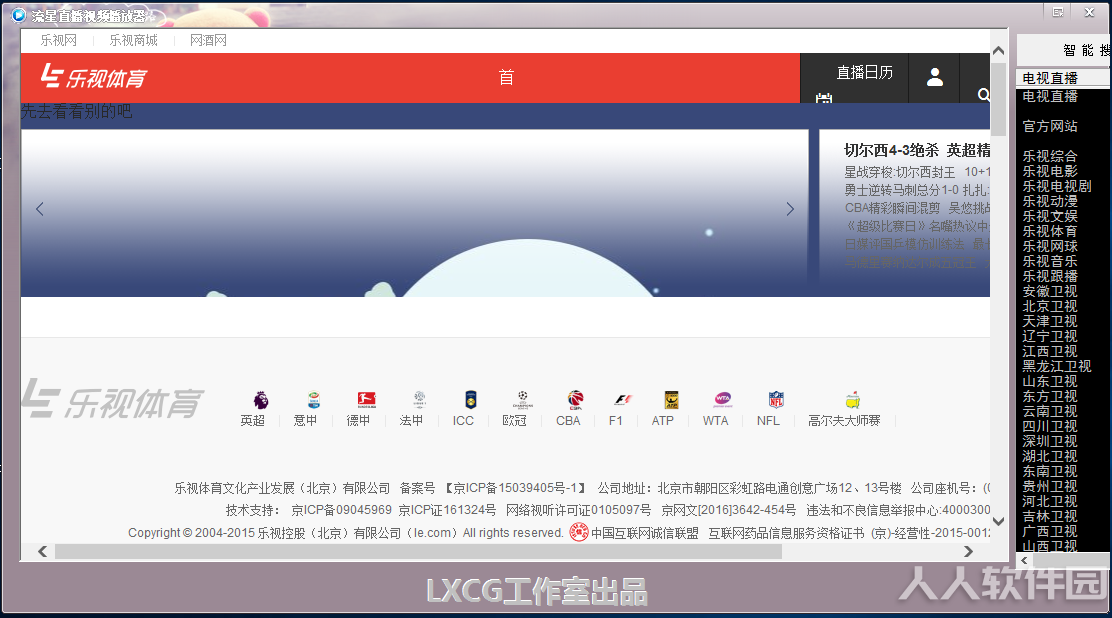1112x618 pixels.
Task: Click the 意甲 Serie A league icon
Action: pyautogui.click(x=313, y=399)
